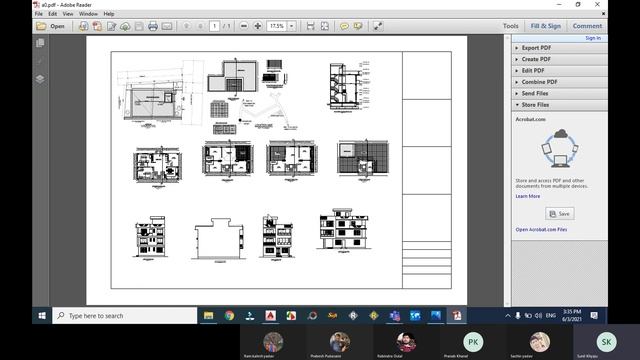Image resolution: width=640 pixels, height=360 pixels.
Task: Switch to the Tools pane
Action: (511, 26)
